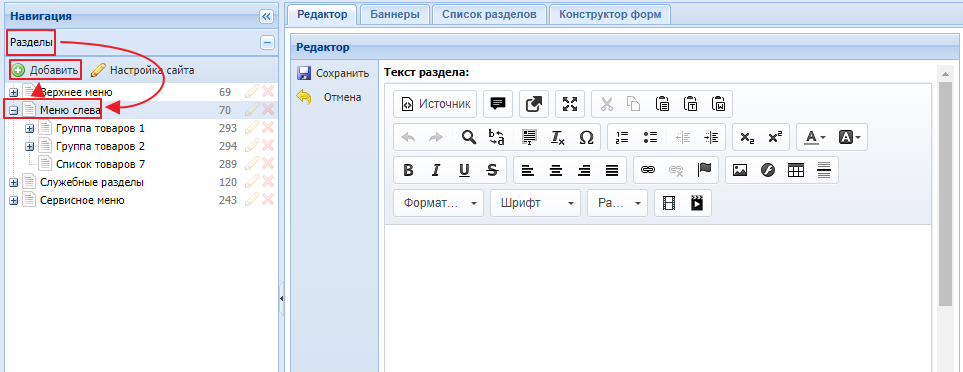Toggle superscript formatting

(775, 138)
